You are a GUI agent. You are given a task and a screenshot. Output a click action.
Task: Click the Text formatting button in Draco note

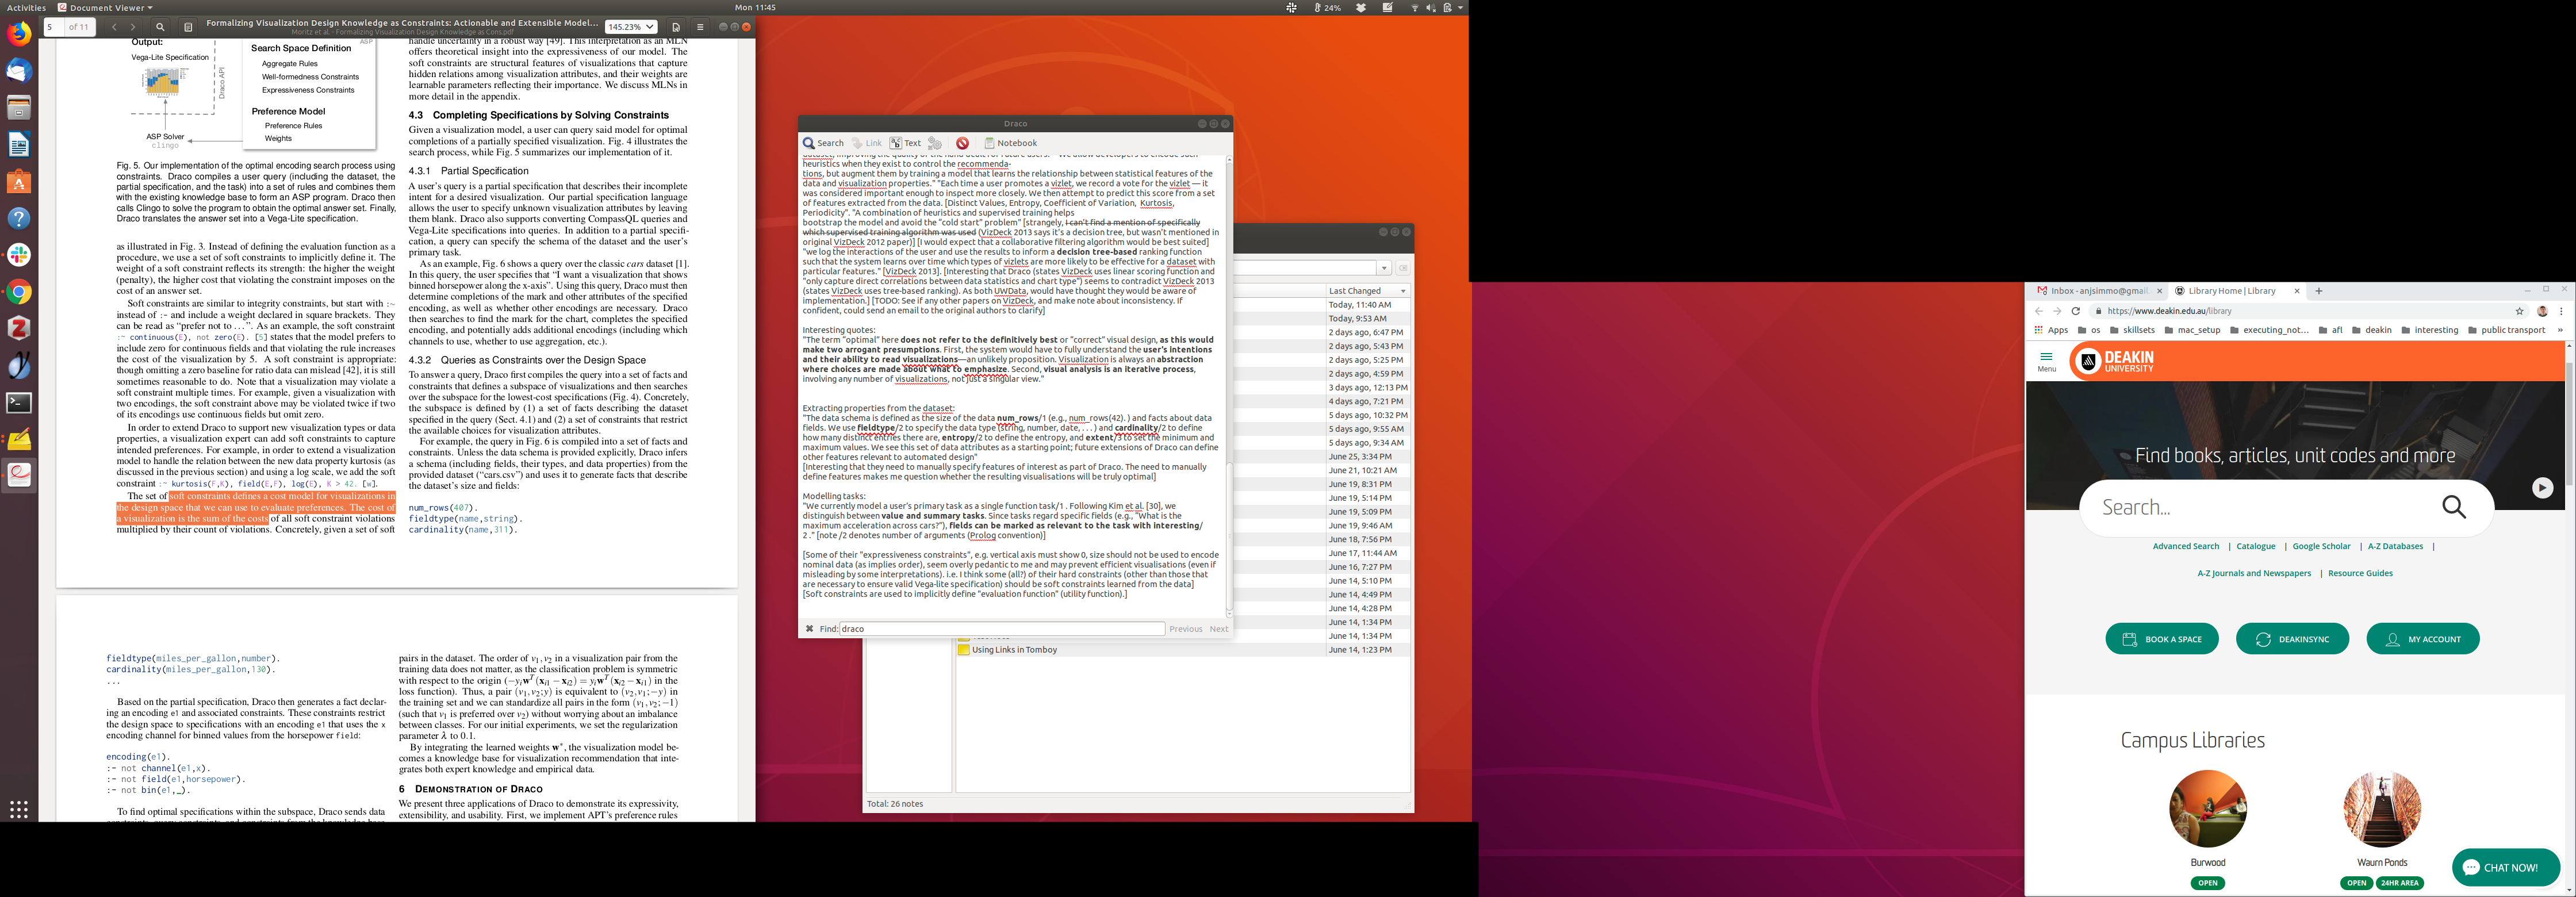coord(905,143)
